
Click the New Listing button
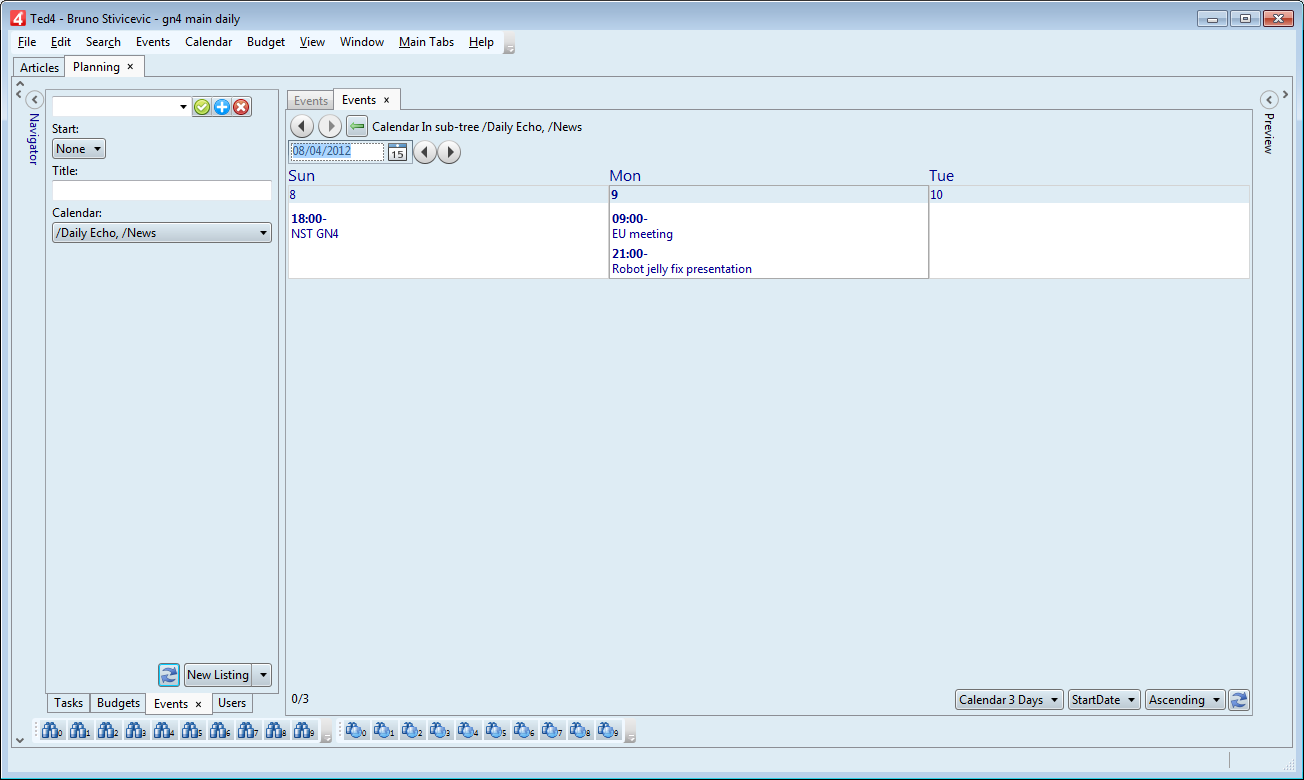point(218,675)
